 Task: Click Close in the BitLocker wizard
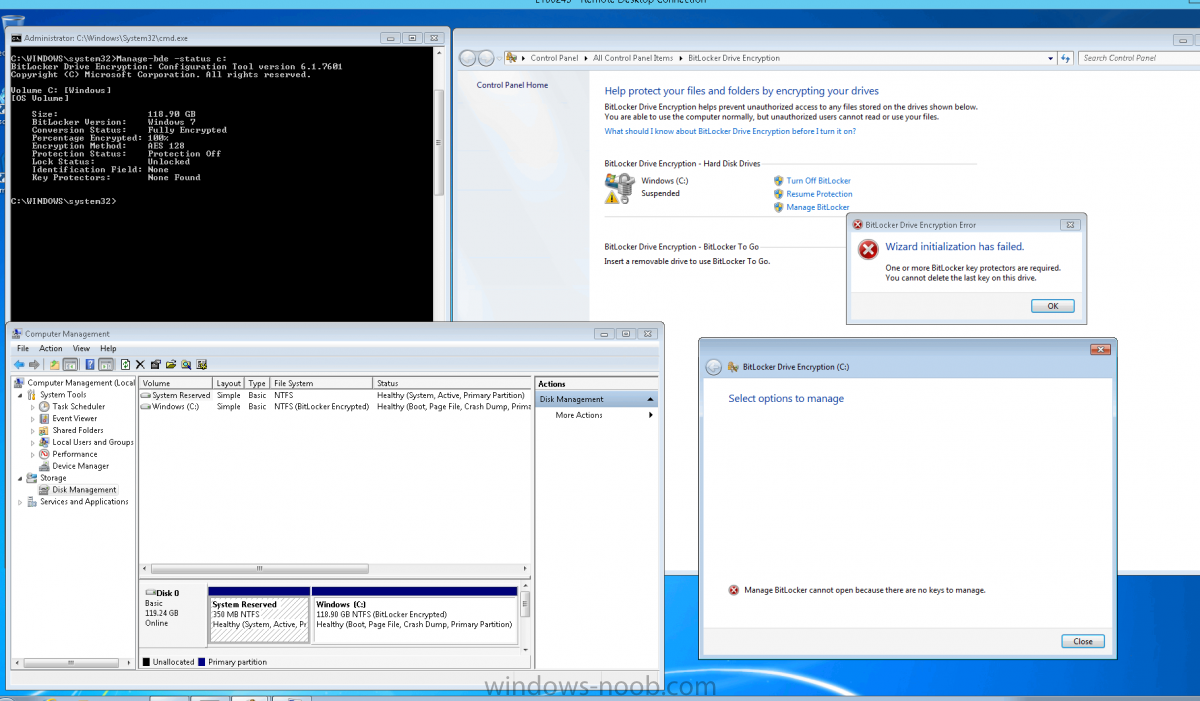1083,641
